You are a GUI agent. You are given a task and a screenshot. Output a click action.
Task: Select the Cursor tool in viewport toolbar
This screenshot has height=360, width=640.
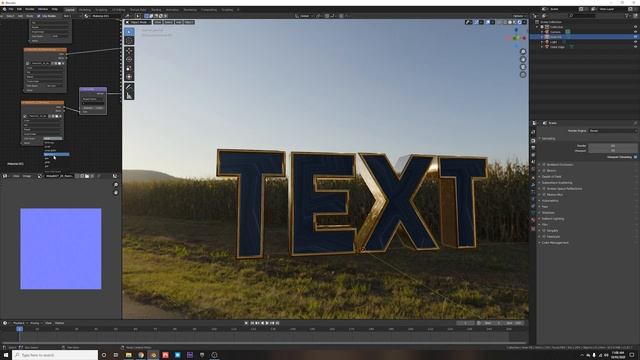pyautogui.click(x=129, y=40)
